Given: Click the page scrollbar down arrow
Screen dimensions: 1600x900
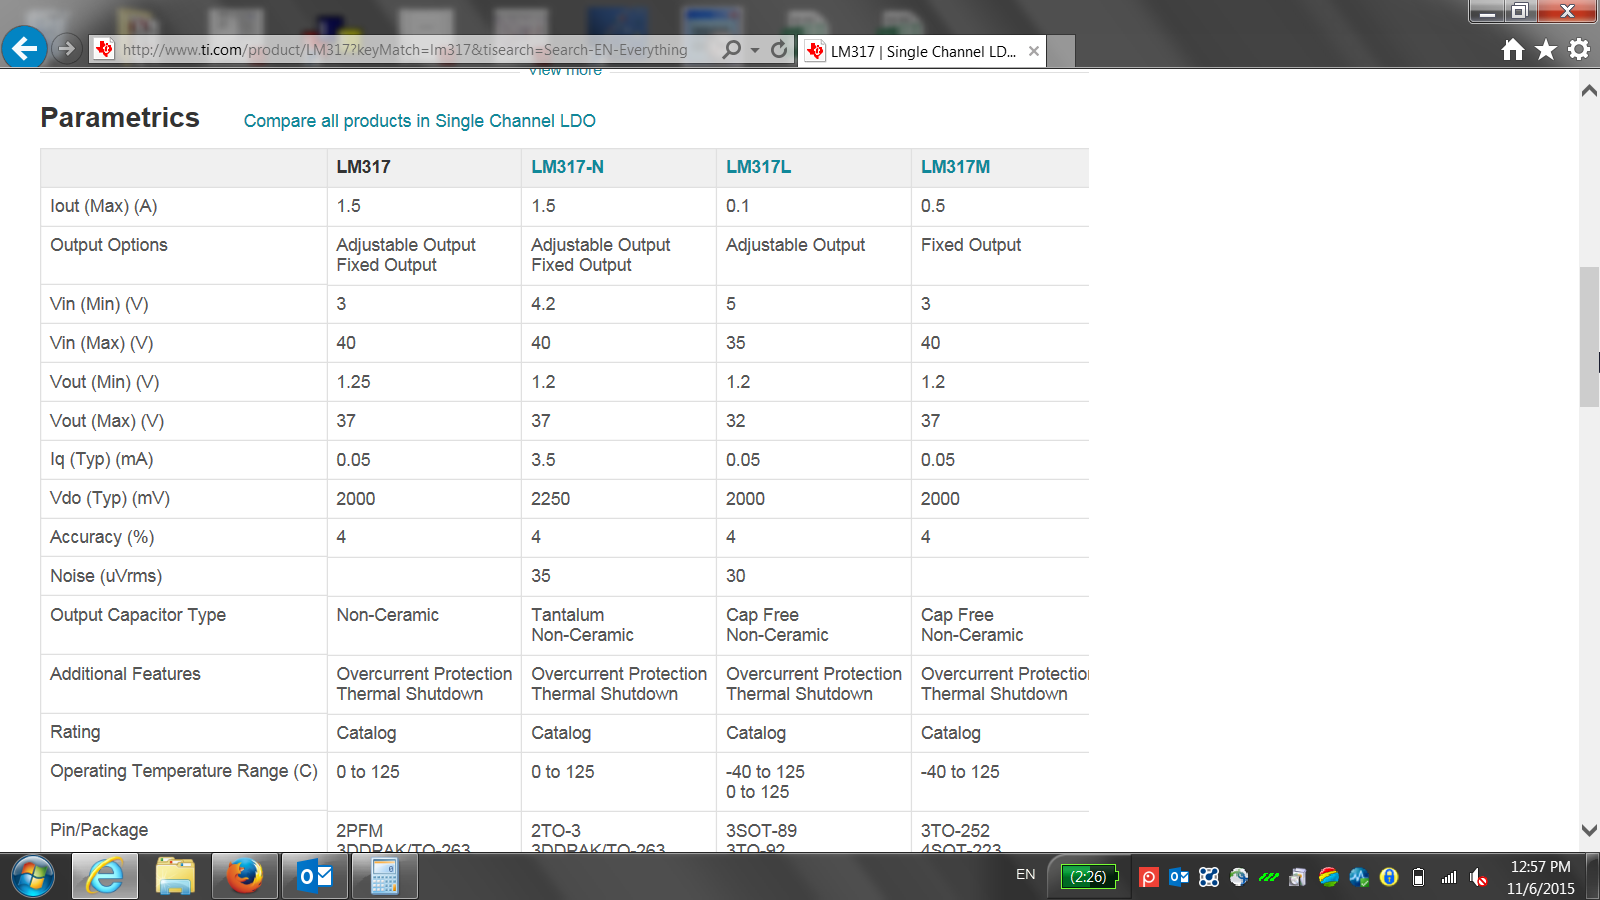Looking at the screenshot, I should click(x=1589, y=830).
